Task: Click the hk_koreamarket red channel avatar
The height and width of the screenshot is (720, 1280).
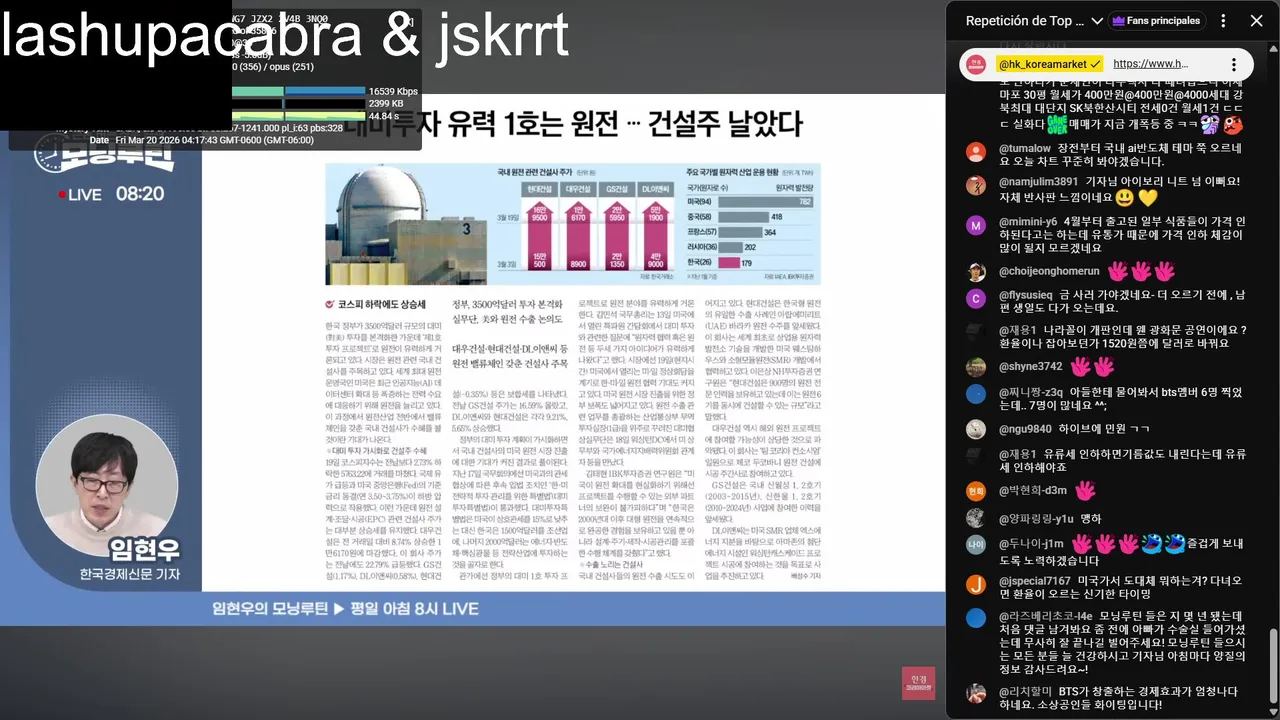Action: tap(976, 64)
